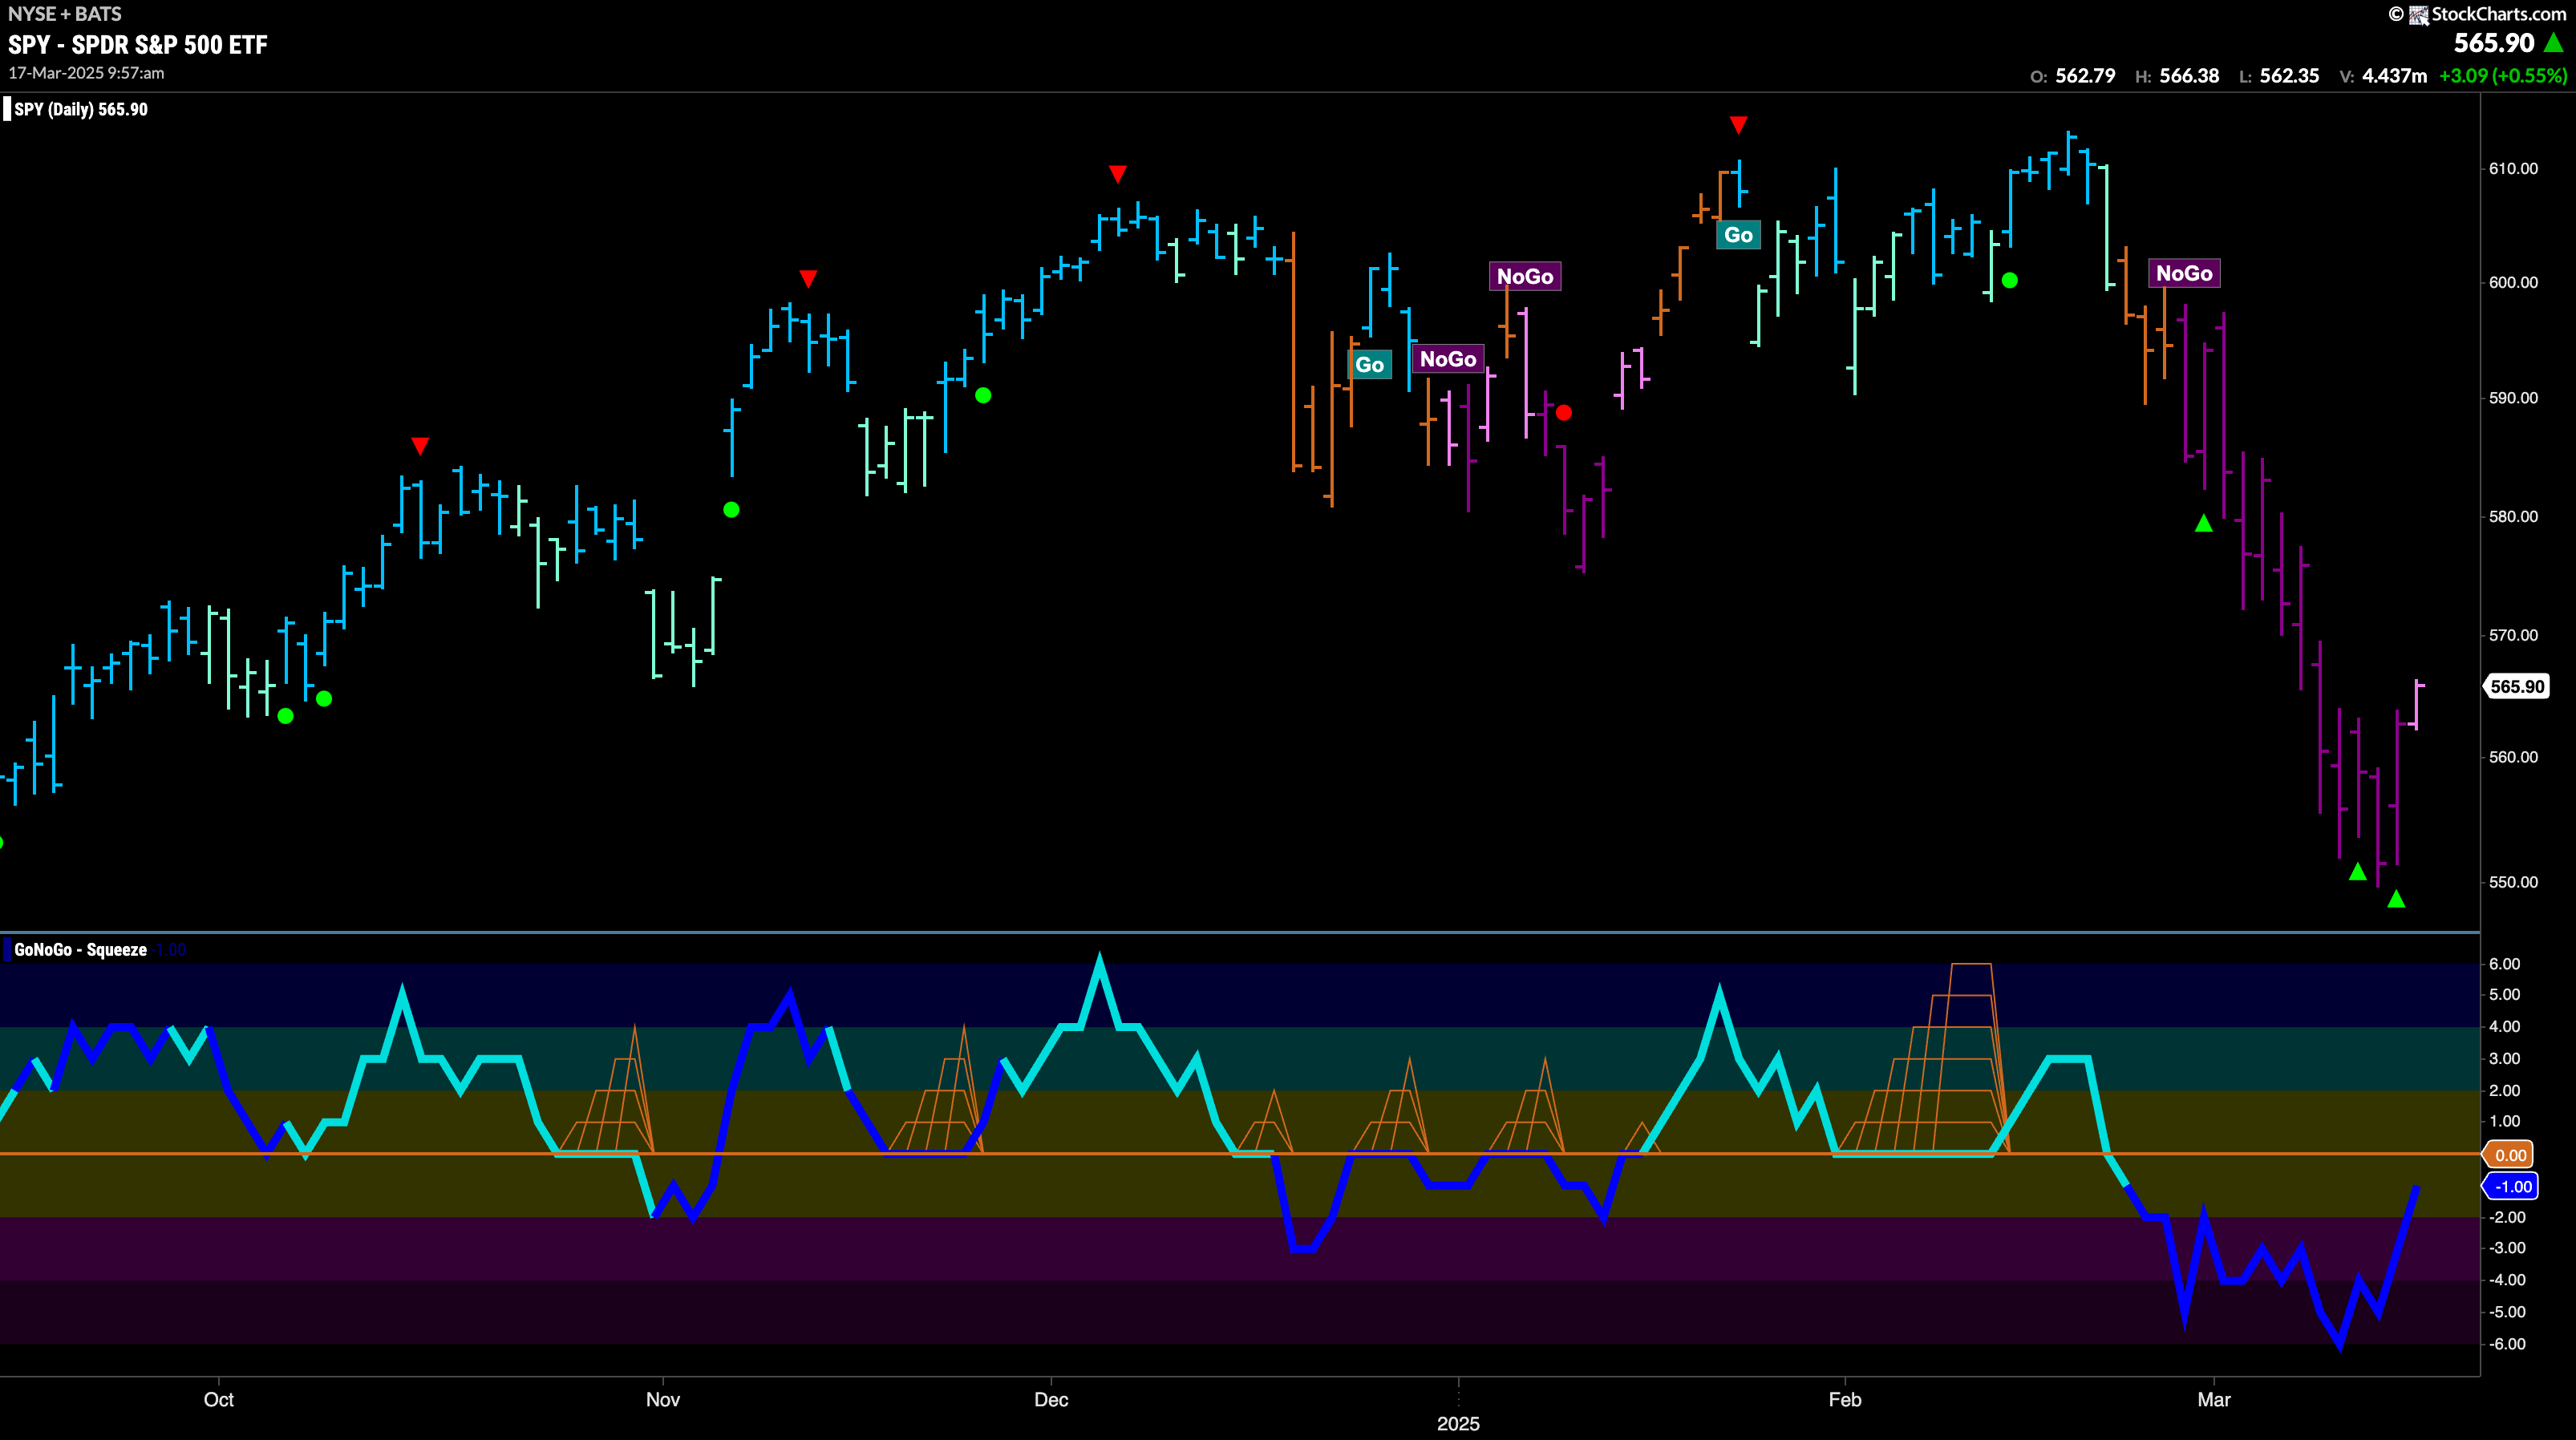
Task: Click the Dec label on time axis
Action: (1051, 1399)
